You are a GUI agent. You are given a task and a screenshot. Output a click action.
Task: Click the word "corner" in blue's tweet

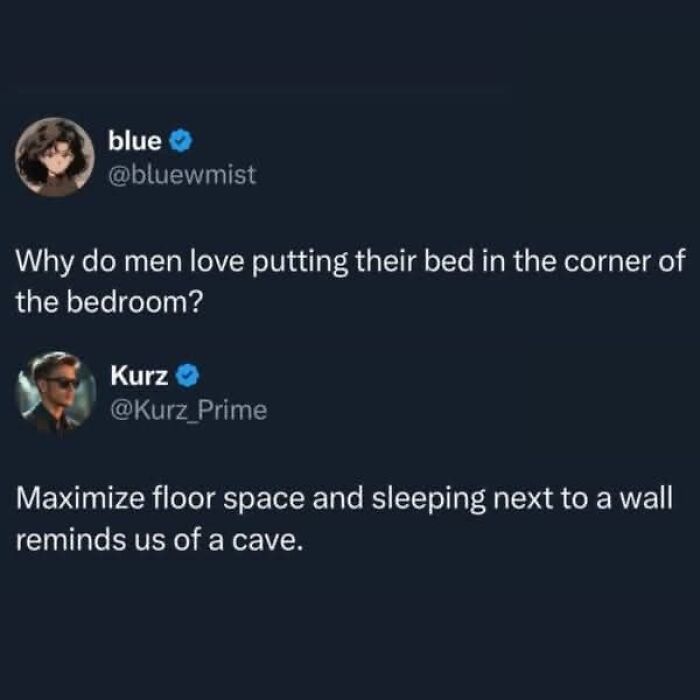(606, 262)
